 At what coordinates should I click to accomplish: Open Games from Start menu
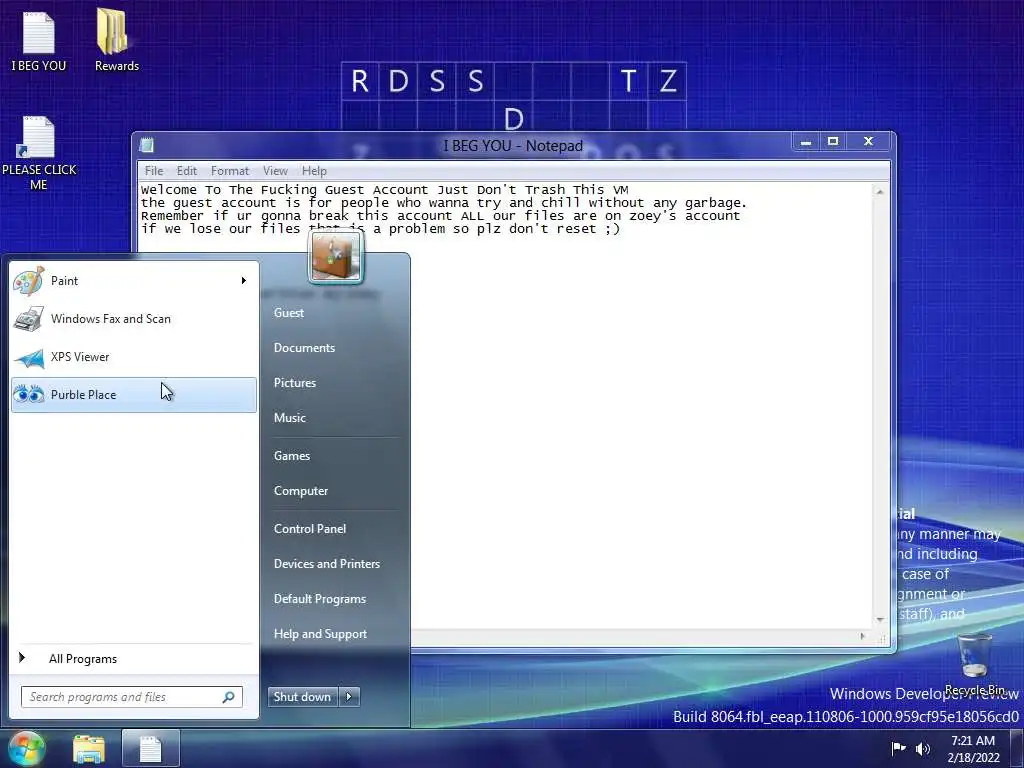(x=291, y=456)
